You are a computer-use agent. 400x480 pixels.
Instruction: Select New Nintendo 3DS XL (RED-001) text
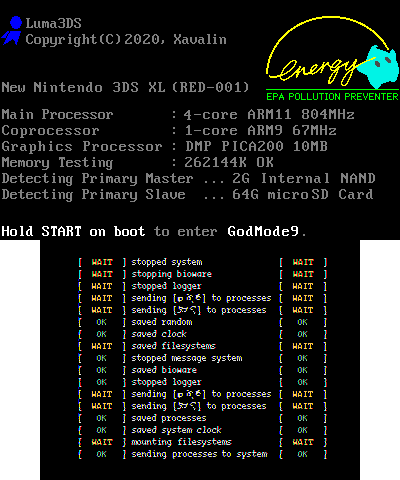click(125, 87)
